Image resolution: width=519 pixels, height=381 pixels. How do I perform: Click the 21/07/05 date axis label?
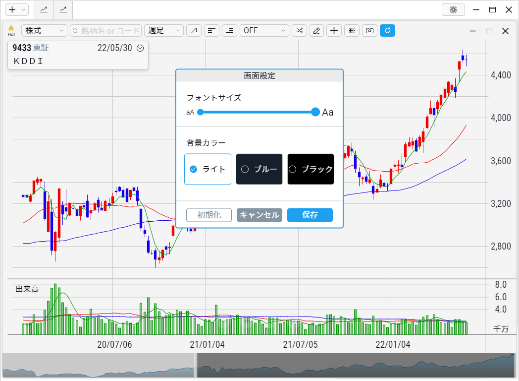tap(300, 344)
